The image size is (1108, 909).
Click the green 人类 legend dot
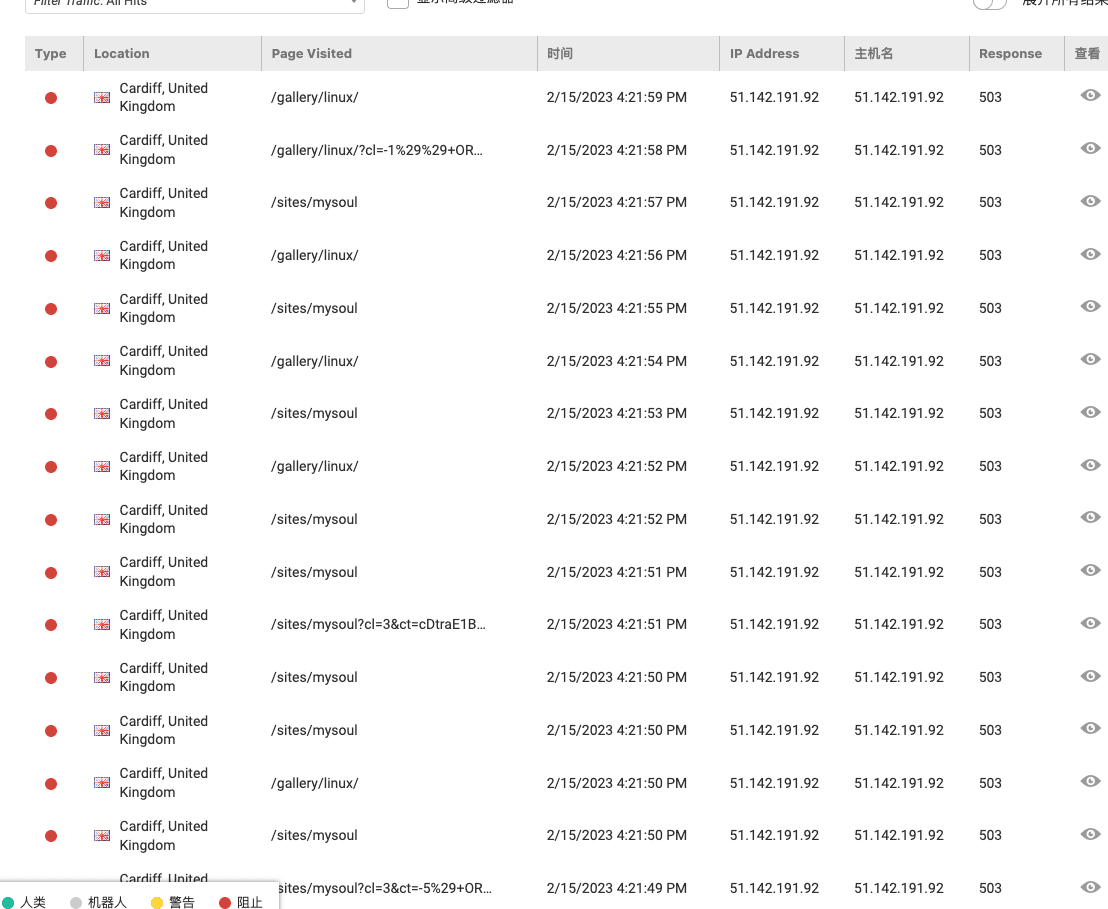tap(8, 902)
